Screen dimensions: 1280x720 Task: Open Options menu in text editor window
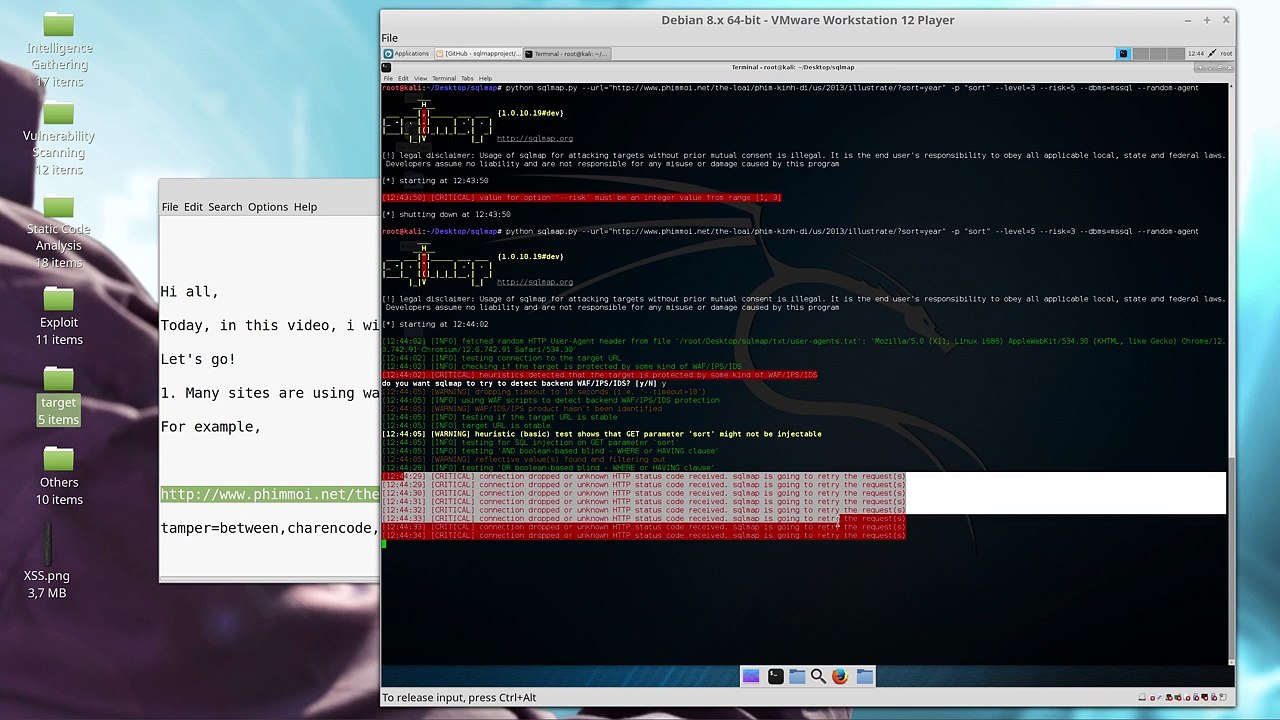pyautogui.click(x=268, y=207)
